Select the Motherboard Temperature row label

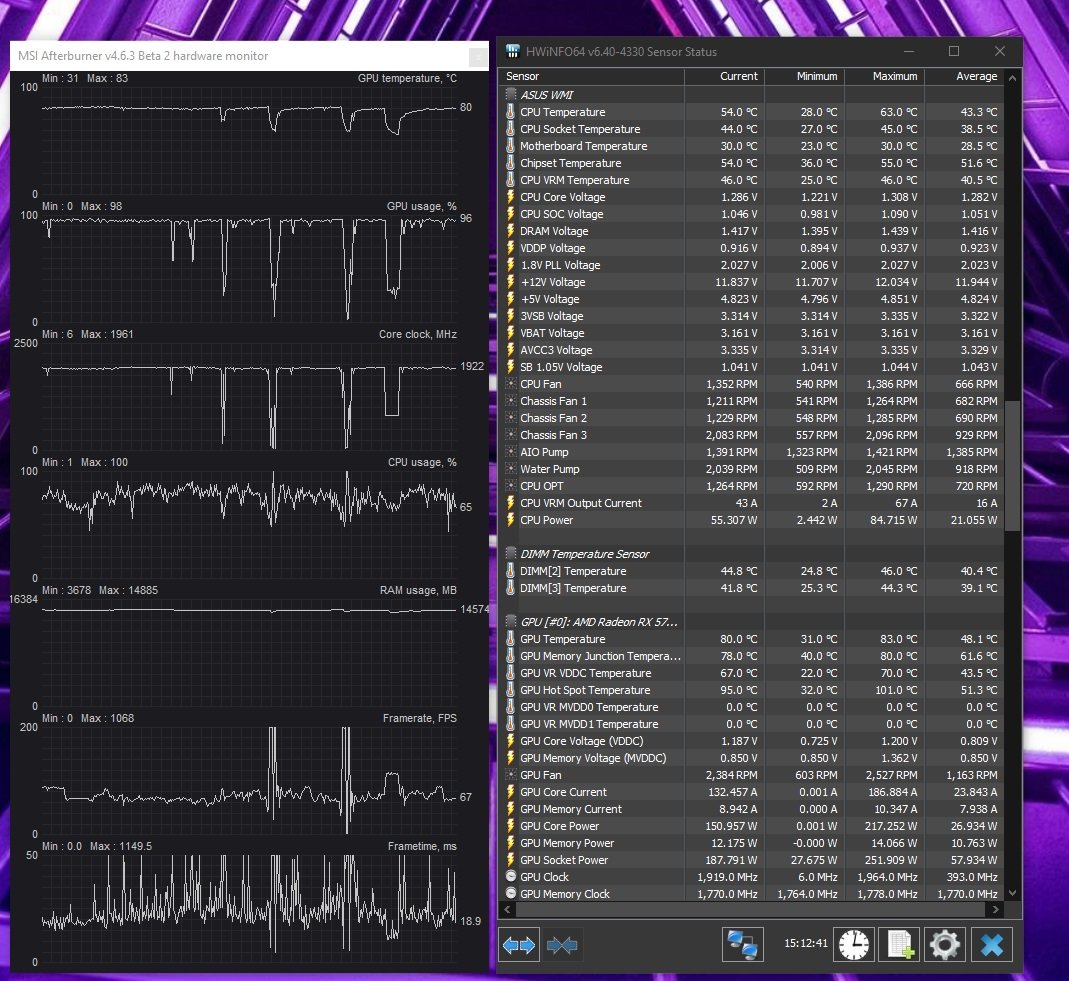point(584,146)
